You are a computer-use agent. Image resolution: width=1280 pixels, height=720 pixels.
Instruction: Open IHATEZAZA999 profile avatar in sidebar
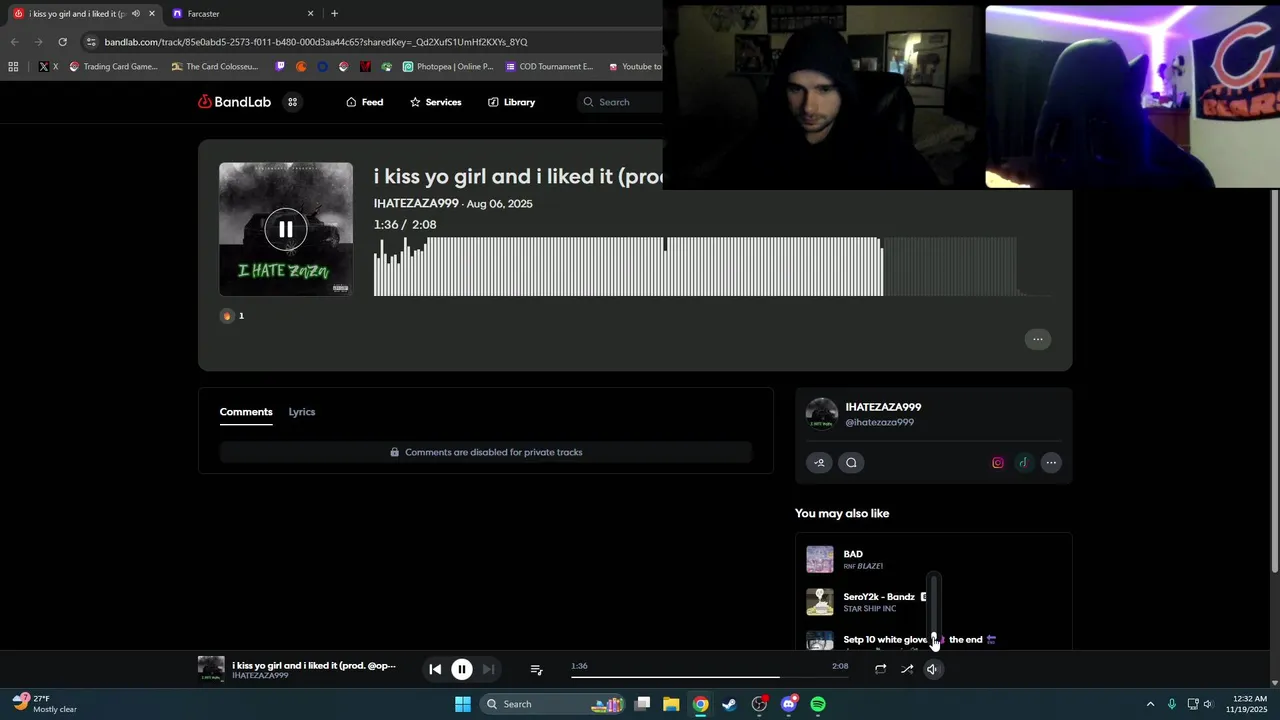[822, 414]
